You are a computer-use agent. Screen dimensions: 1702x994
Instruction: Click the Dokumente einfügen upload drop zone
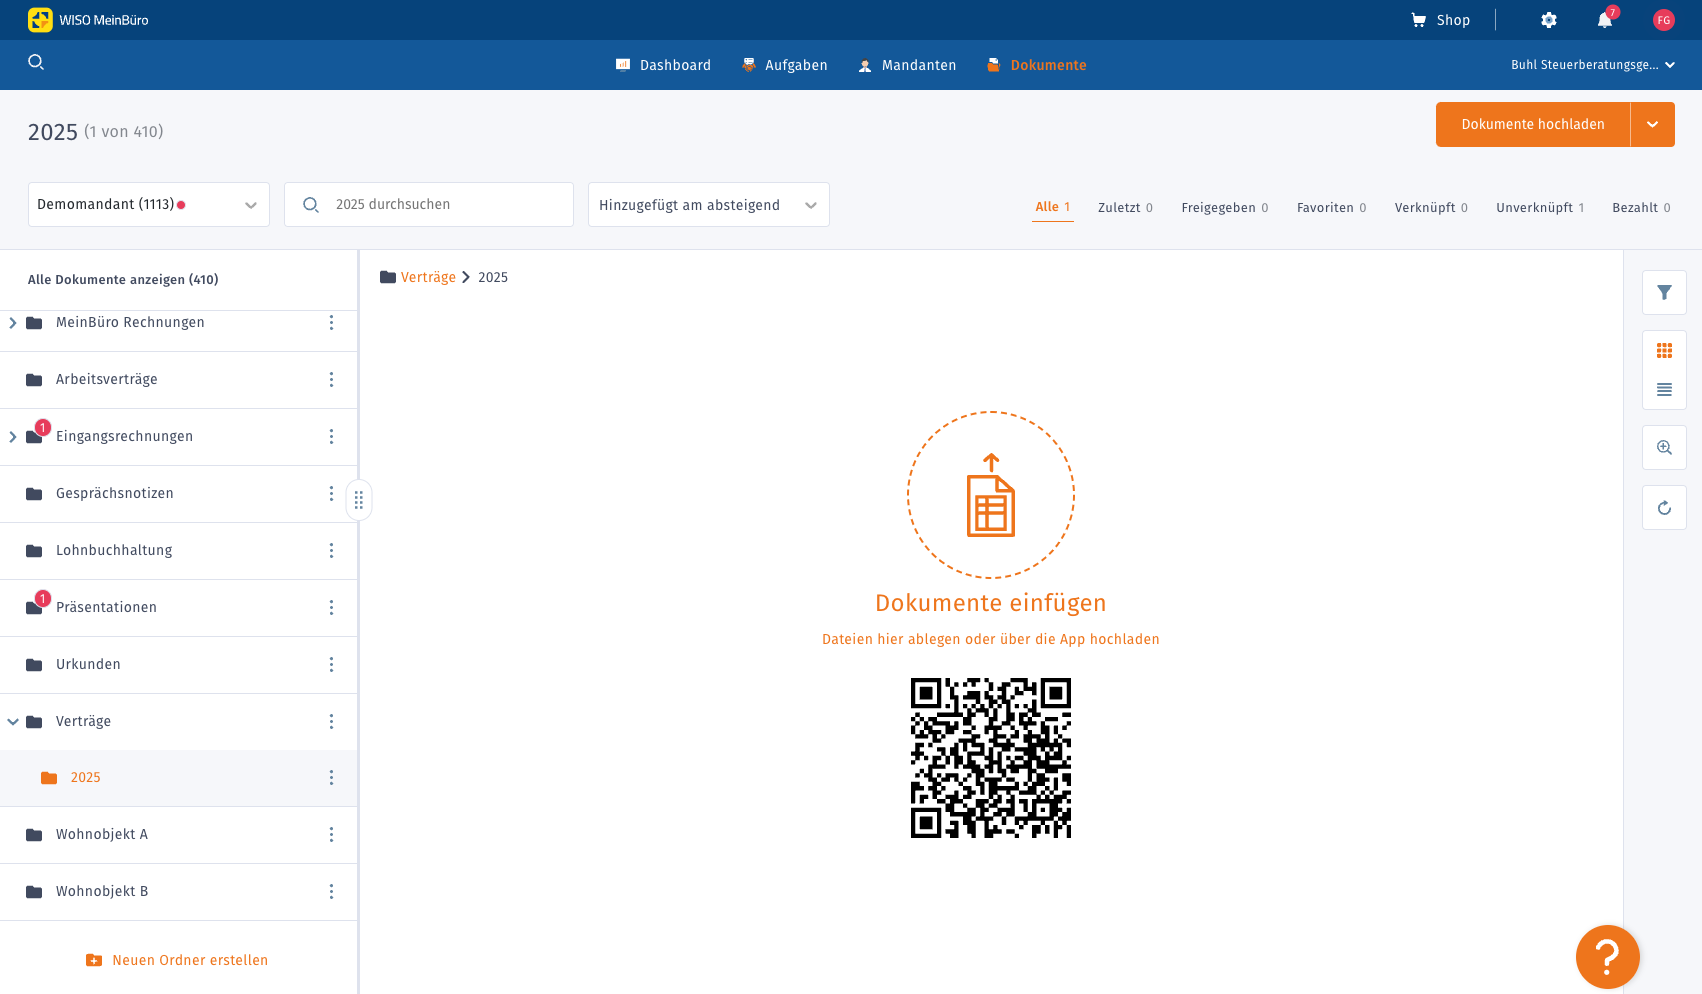pyautogui.click(x=991, y=495)
